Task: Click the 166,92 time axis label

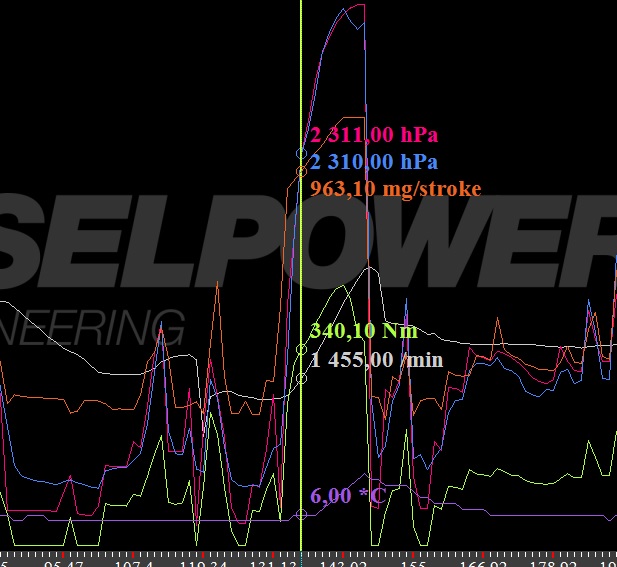Action: 484,563
